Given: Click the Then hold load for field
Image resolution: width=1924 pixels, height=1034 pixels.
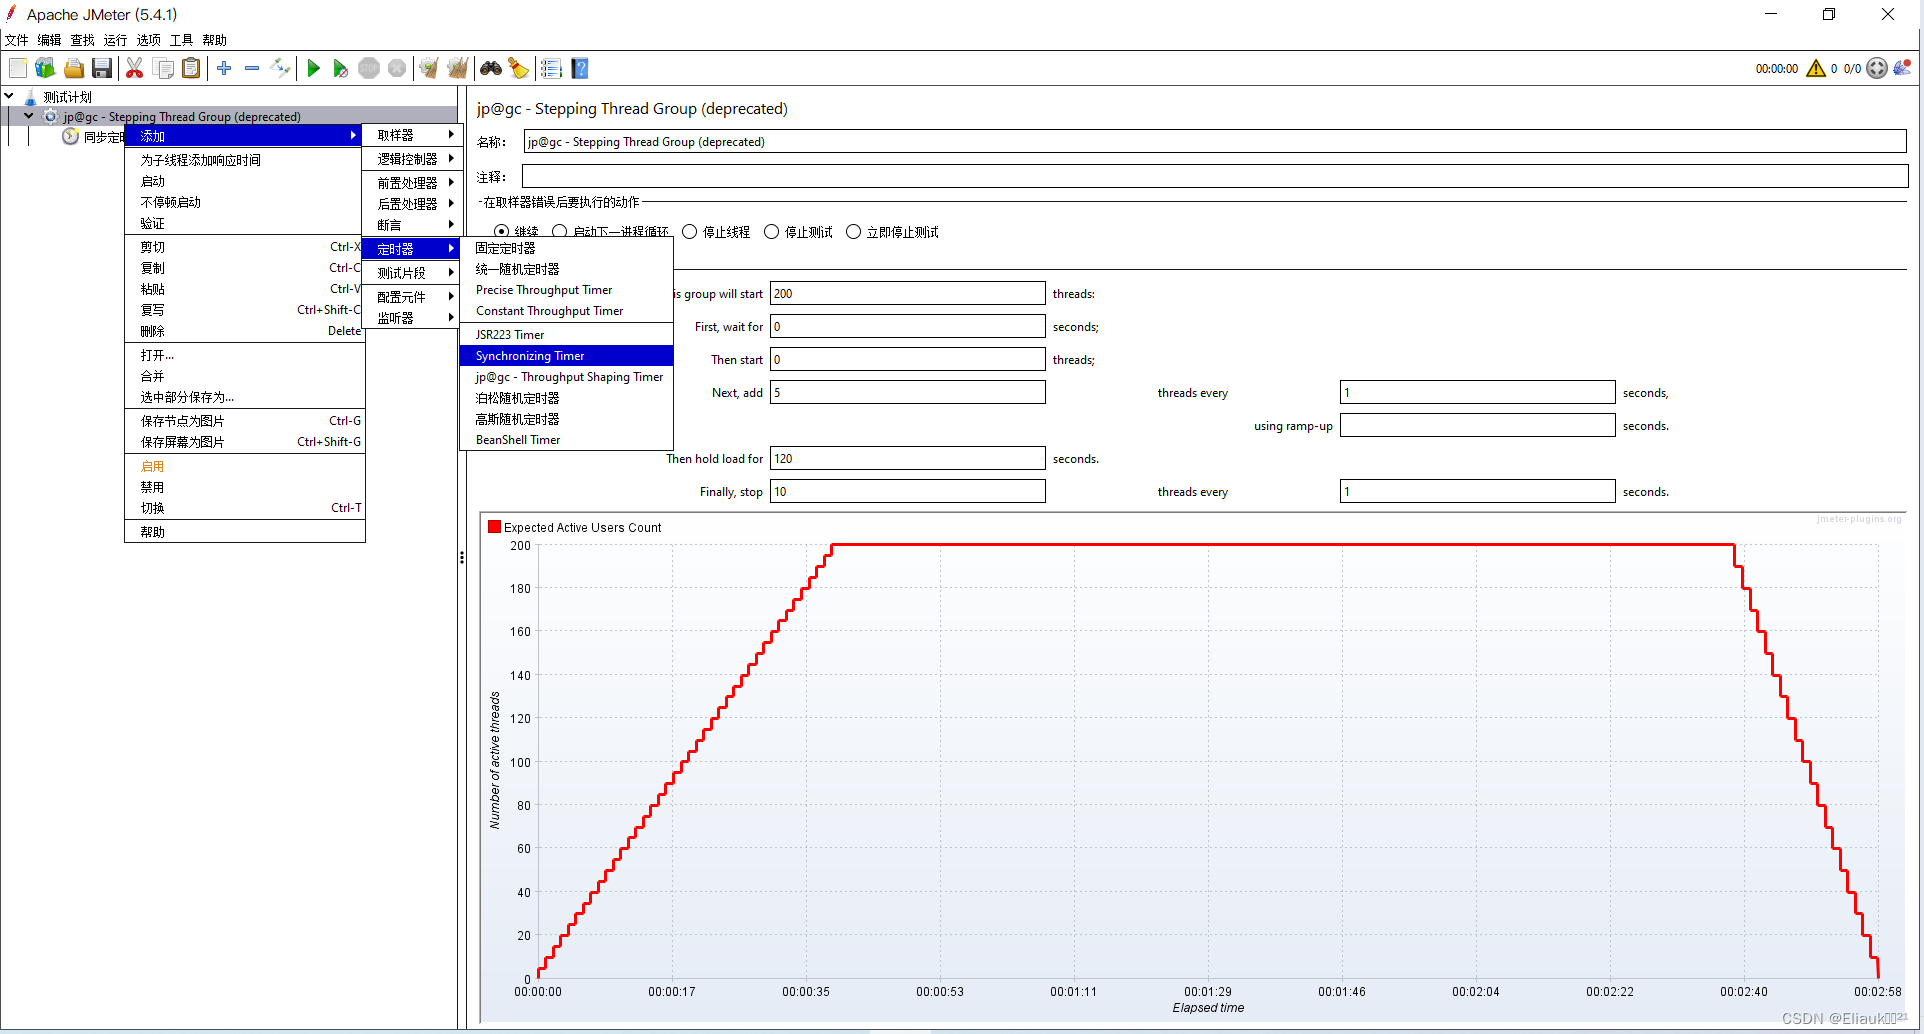Looking at the screenshot, I should tap(907, 458).
